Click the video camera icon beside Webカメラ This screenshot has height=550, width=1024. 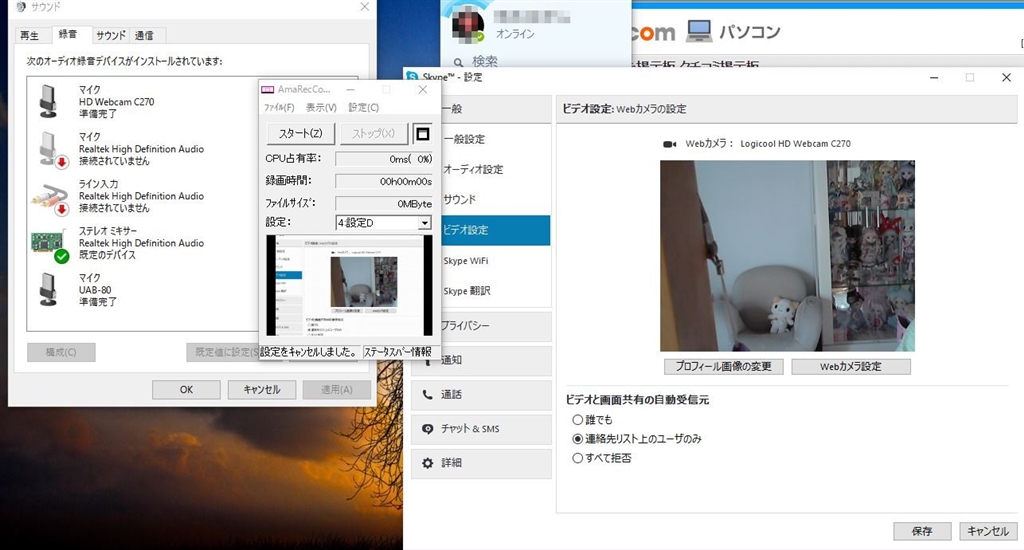point(669,144)
